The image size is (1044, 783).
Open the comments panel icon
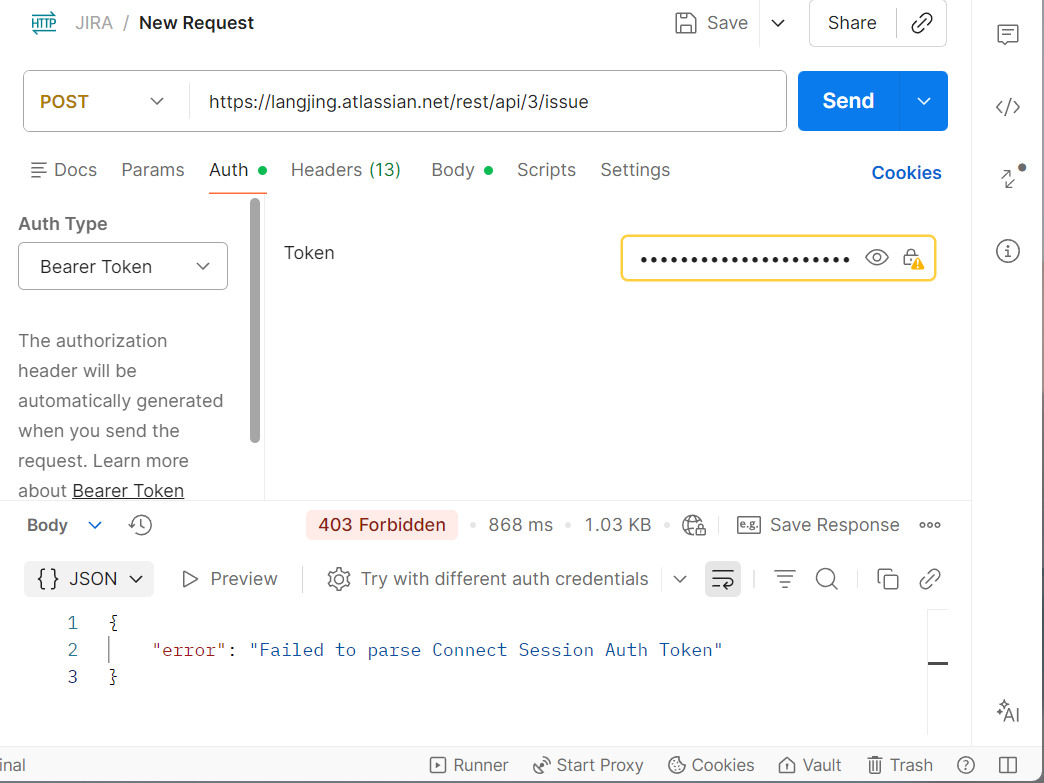[1007, 34]
